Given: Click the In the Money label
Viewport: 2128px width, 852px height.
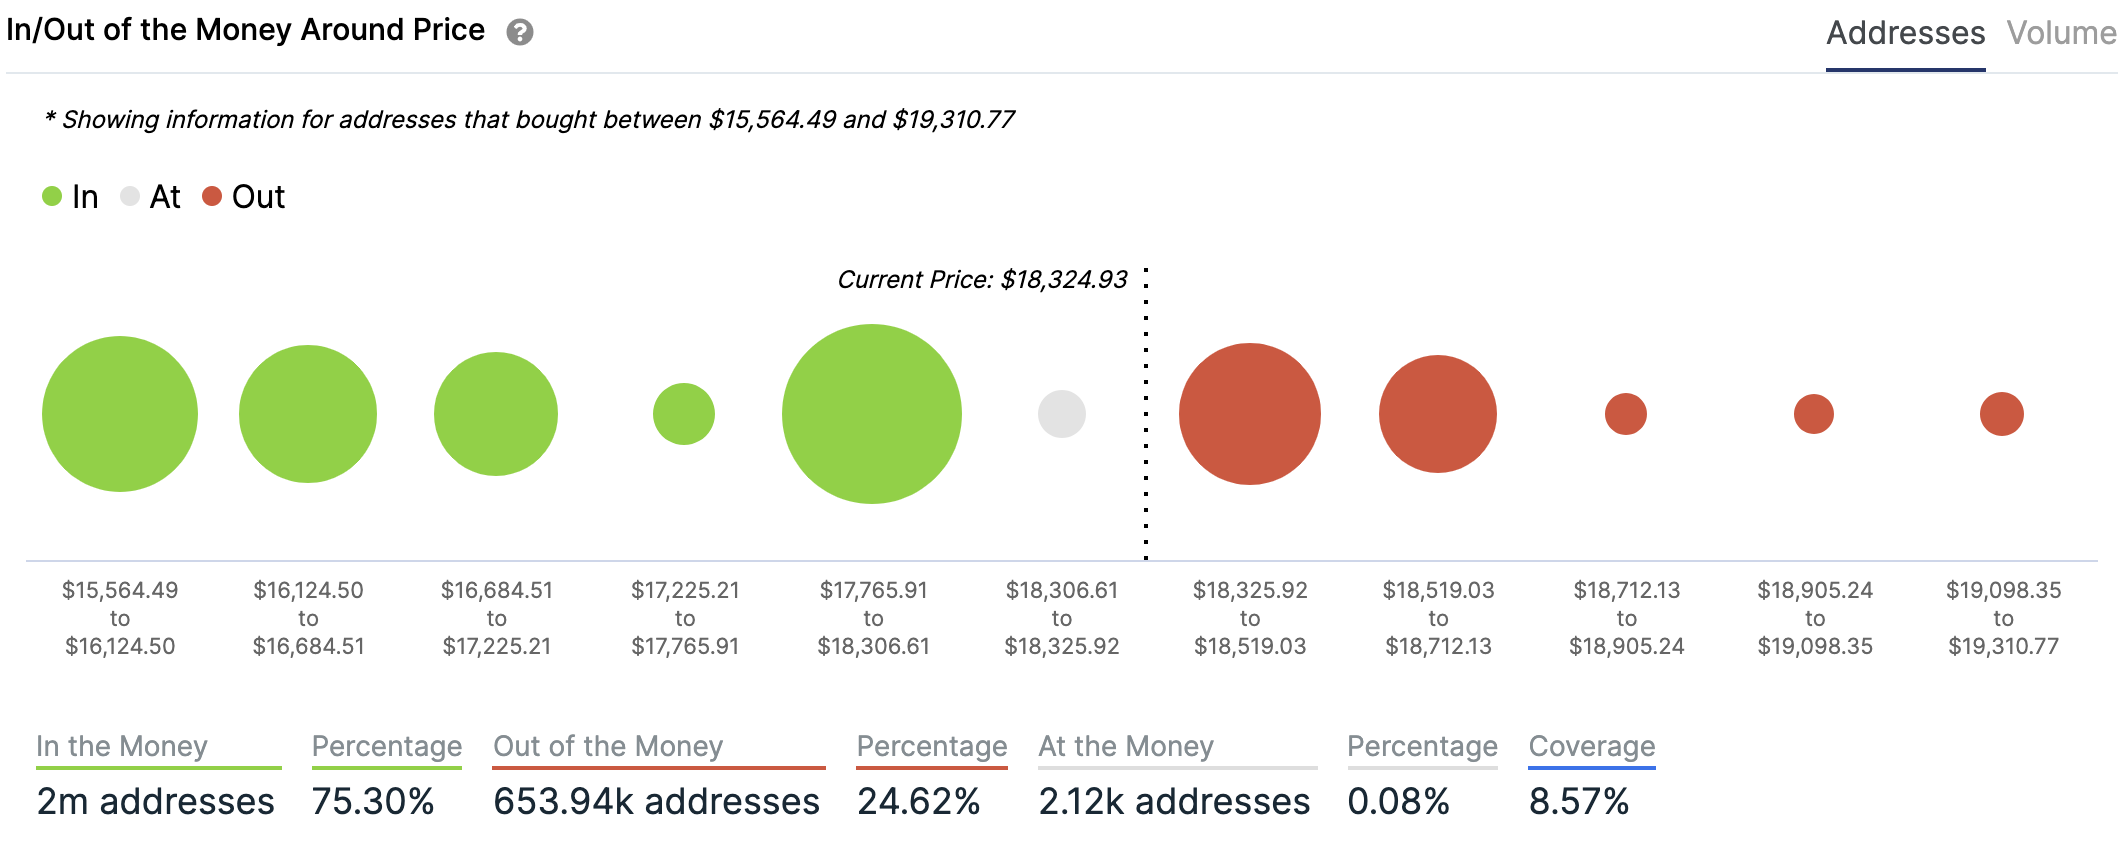Looking at the screenshot, I should (122, 746).
